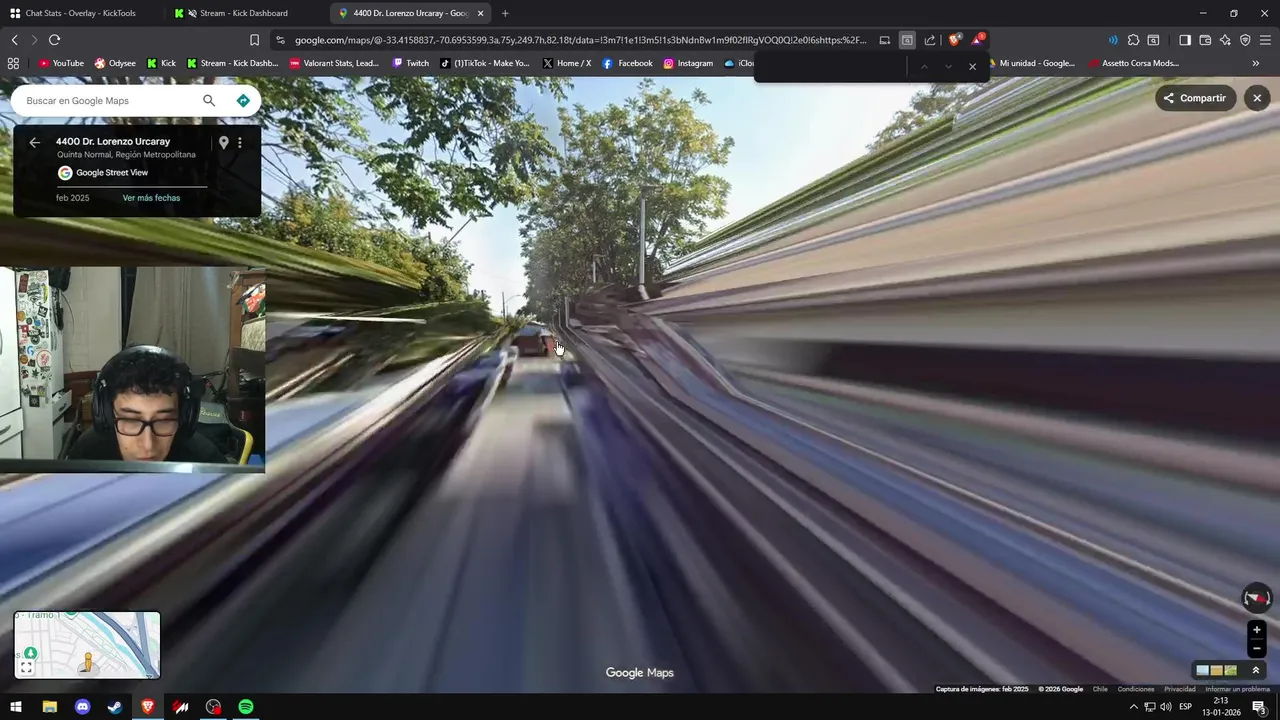
Task: Zoom in with the plus button
Action: point(1257,630)
